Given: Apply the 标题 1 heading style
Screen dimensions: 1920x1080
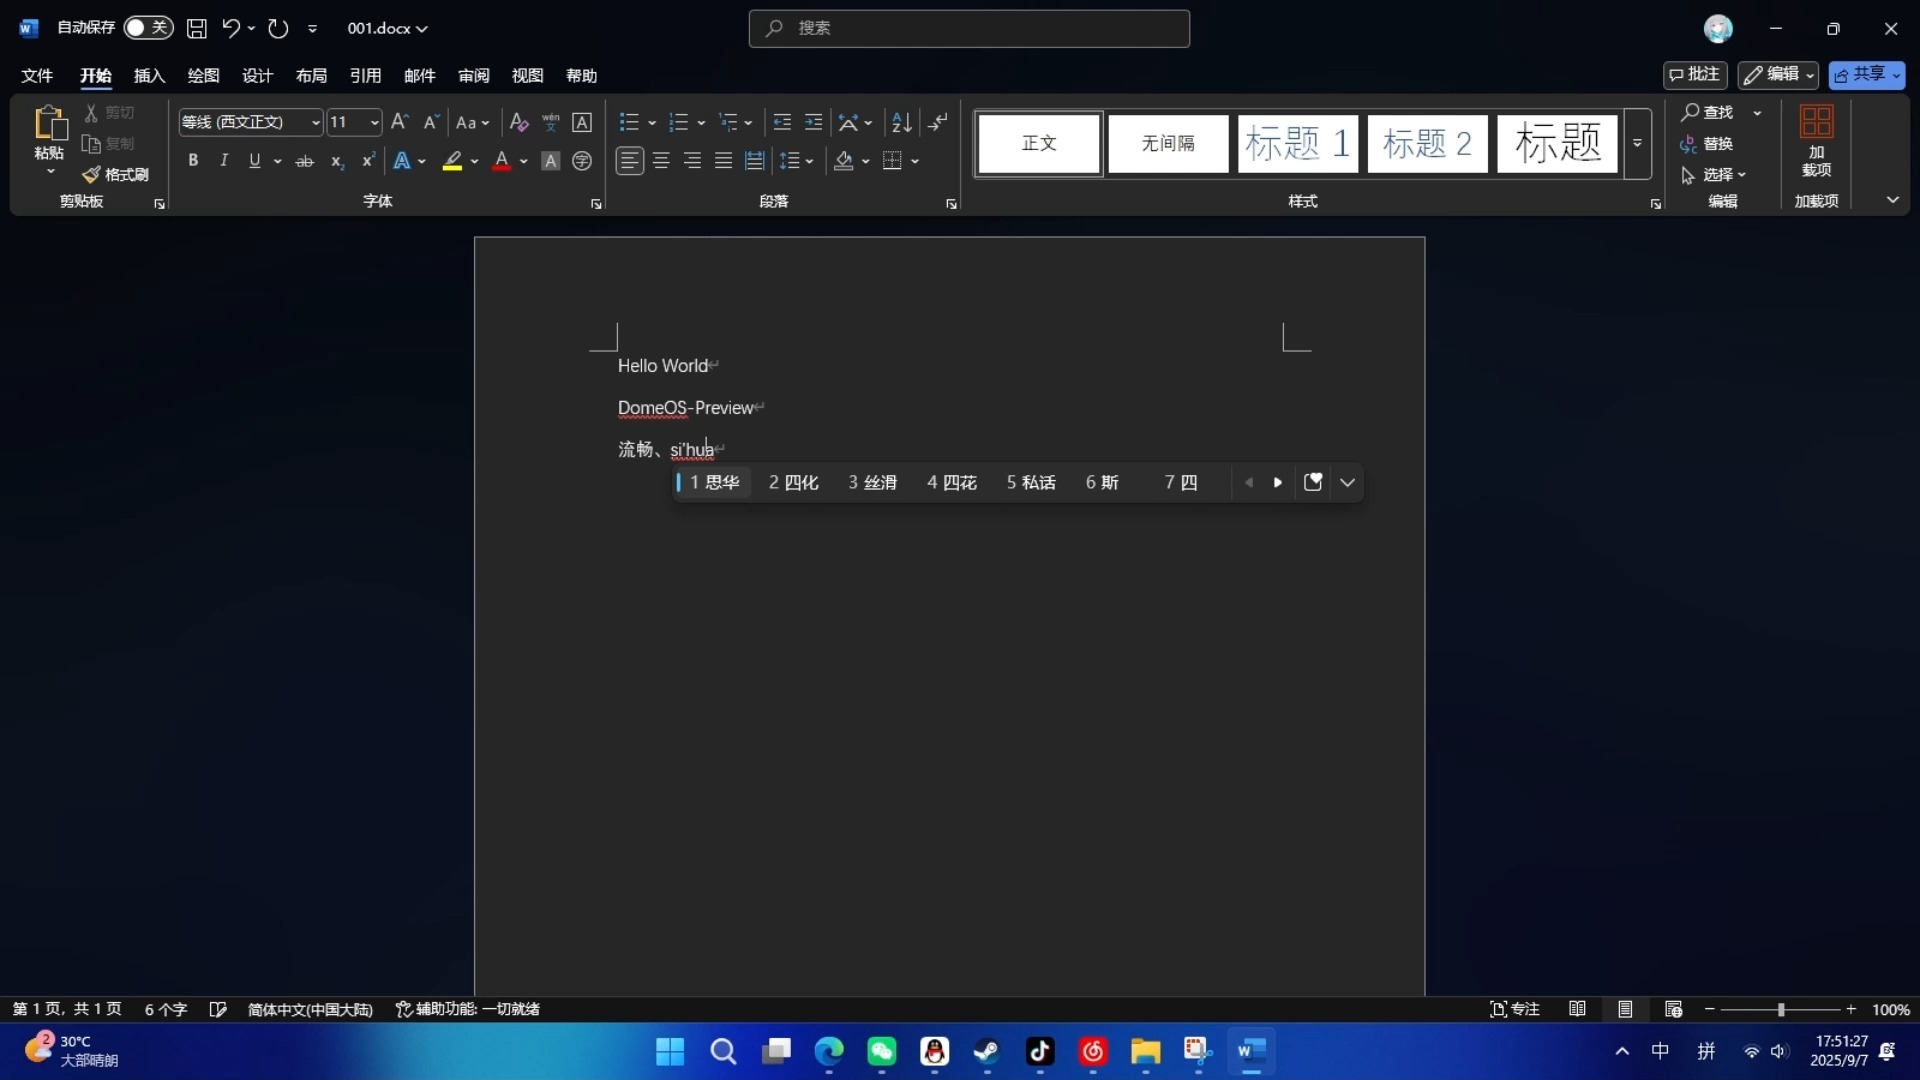Looking at the screenshot, I should tap(1297, 143).
